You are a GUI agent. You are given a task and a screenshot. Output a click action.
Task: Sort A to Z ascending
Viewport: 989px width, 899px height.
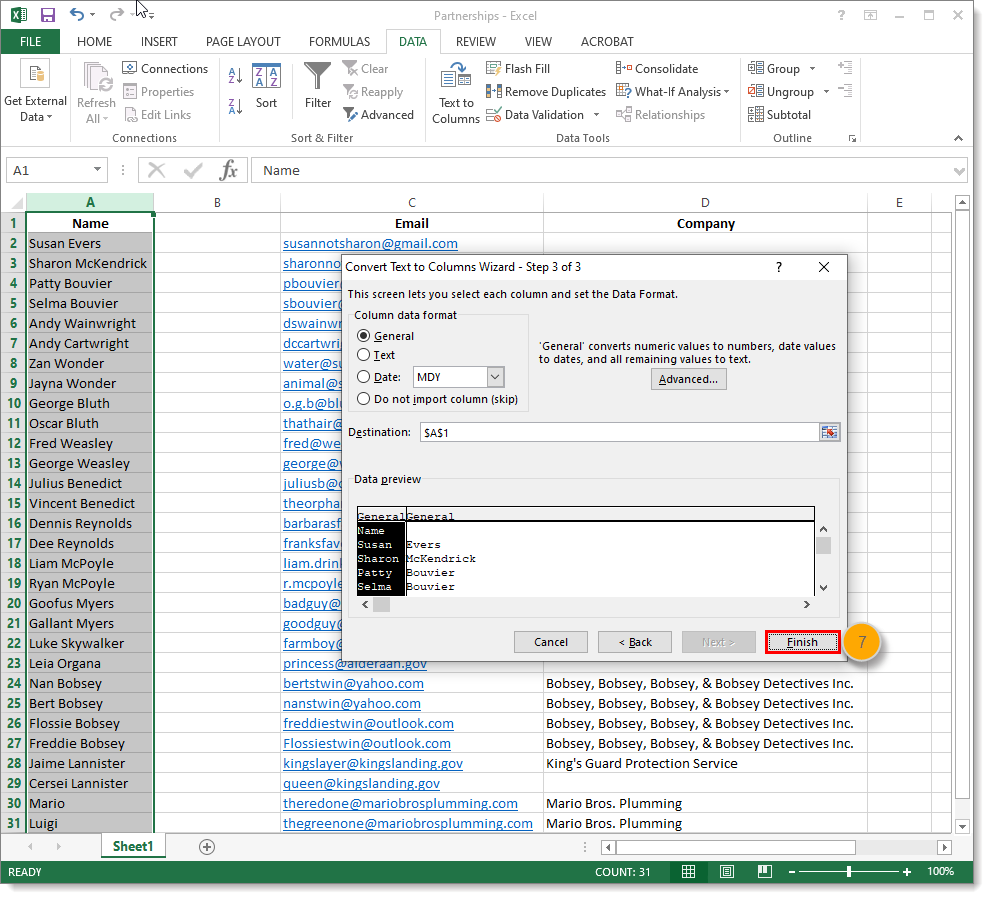point(235,76)
